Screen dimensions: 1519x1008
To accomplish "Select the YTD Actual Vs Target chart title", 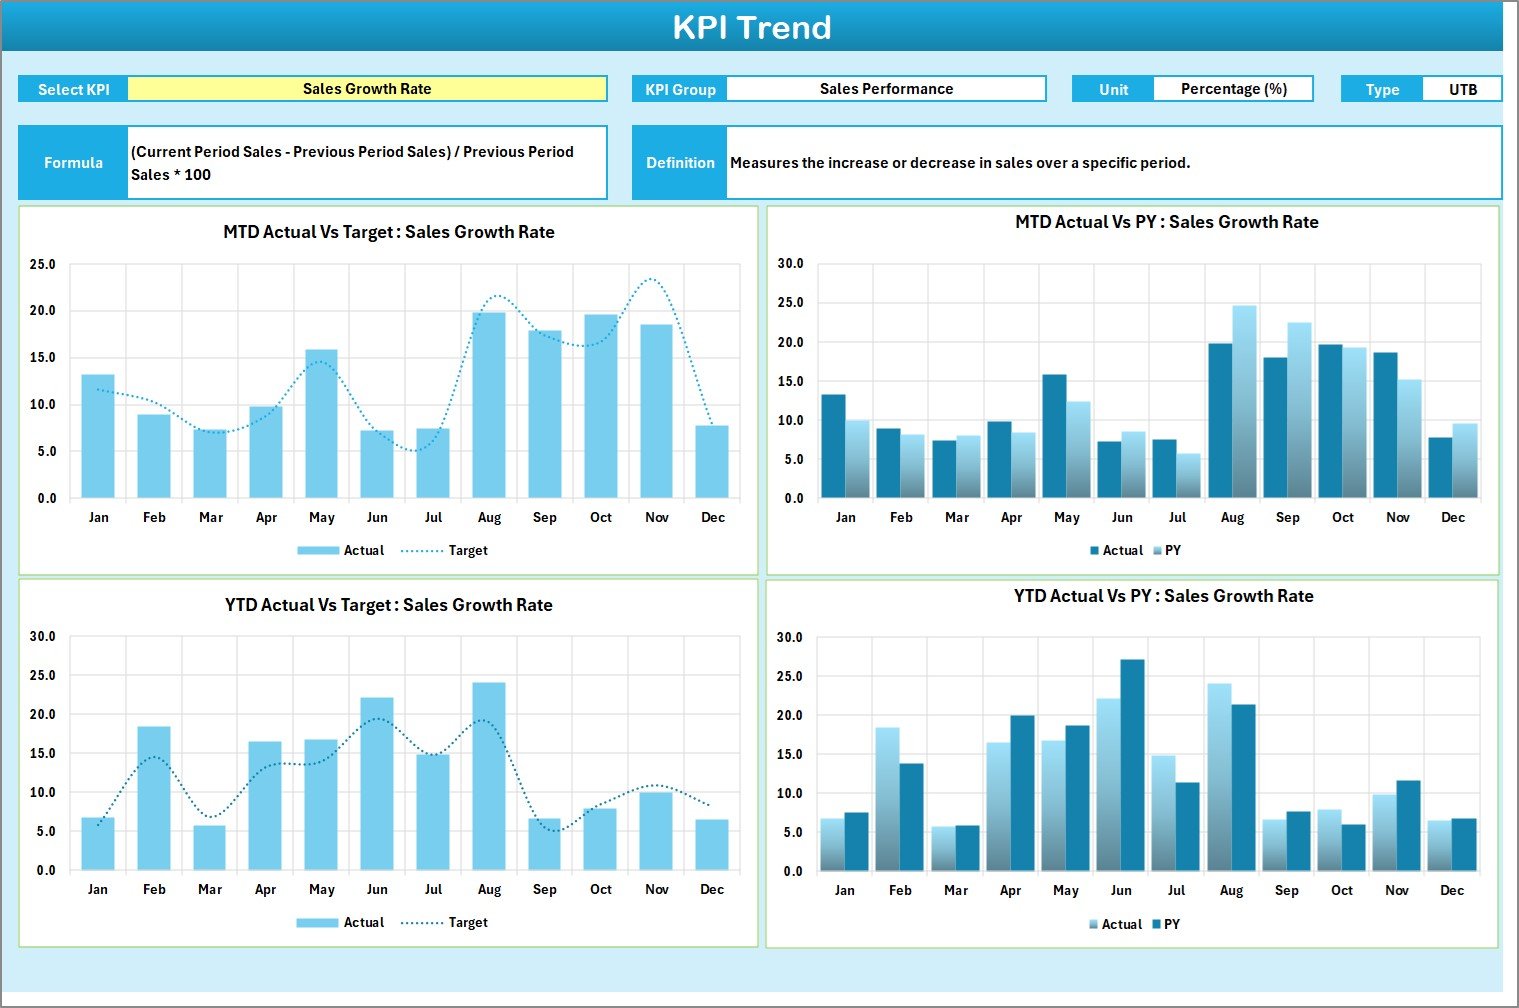I will point(388,605).
